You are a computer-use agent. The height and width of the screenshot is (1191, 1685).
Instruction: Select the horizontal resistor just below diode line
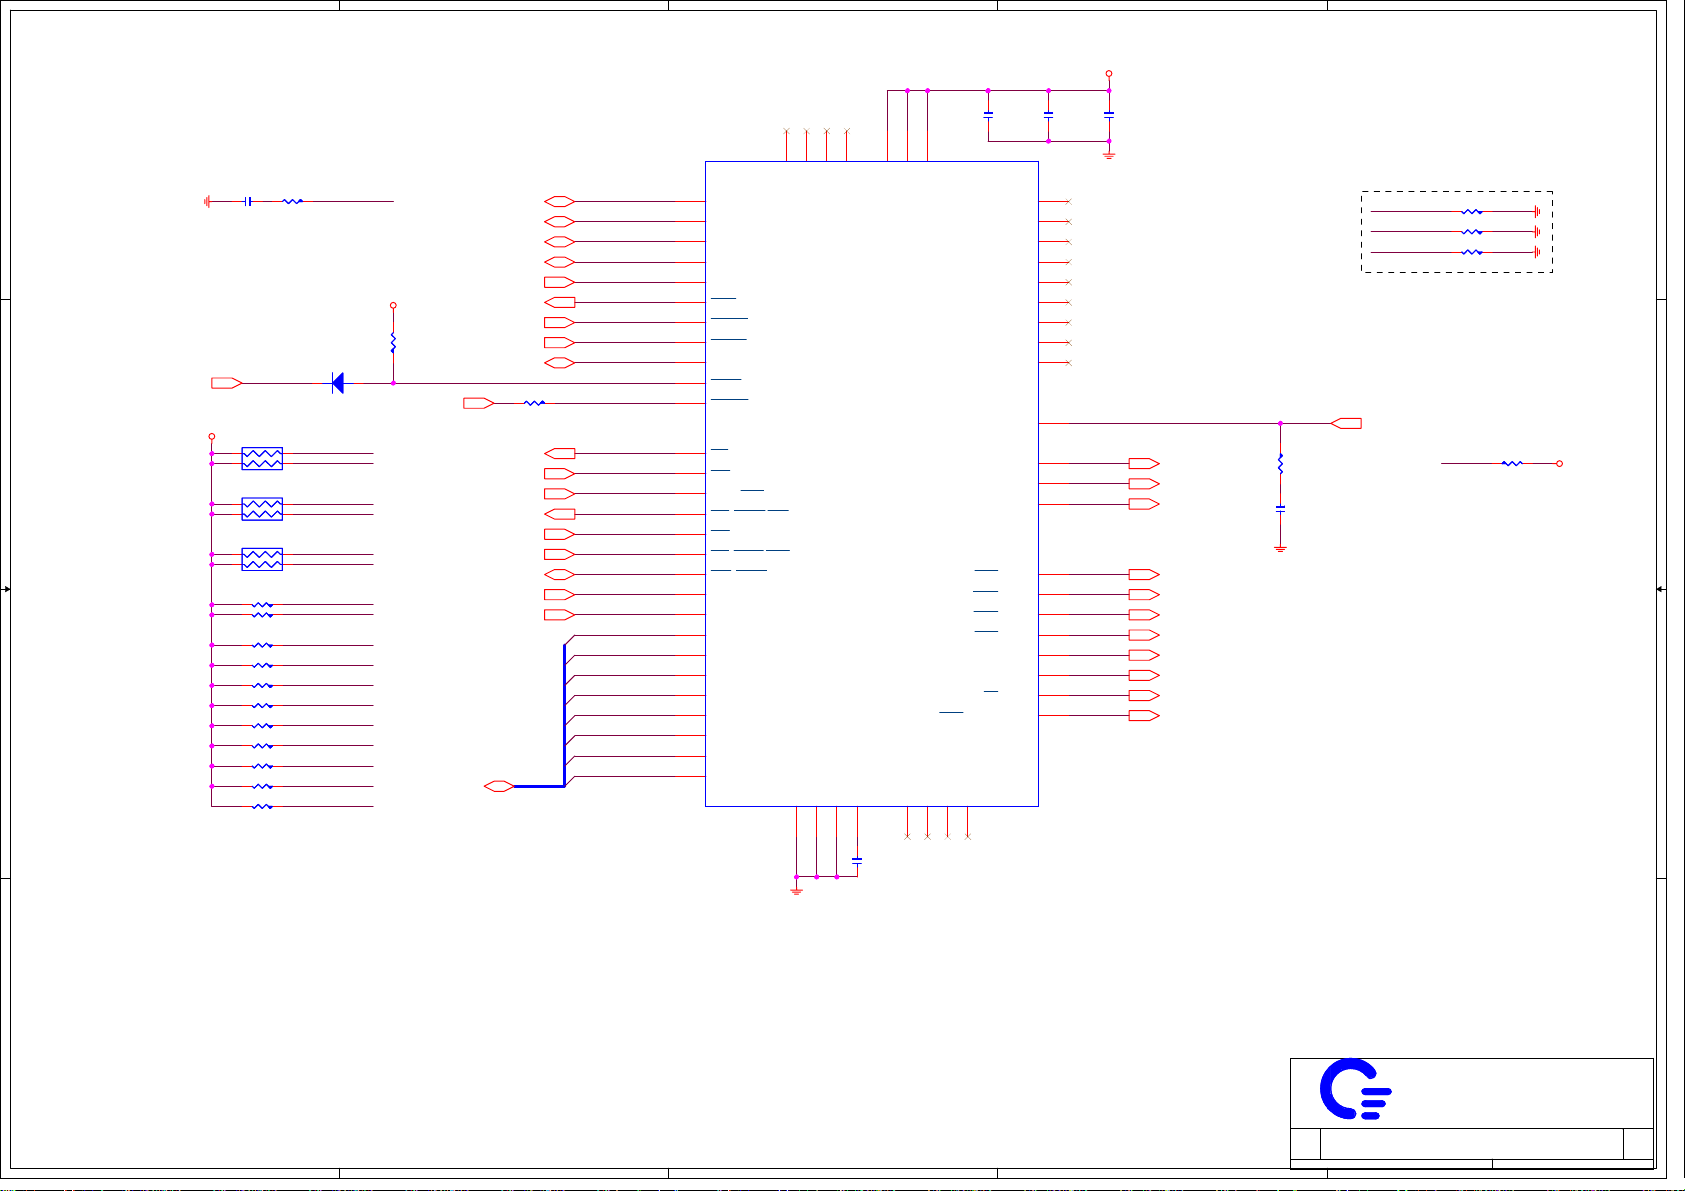tap(535, 403)
